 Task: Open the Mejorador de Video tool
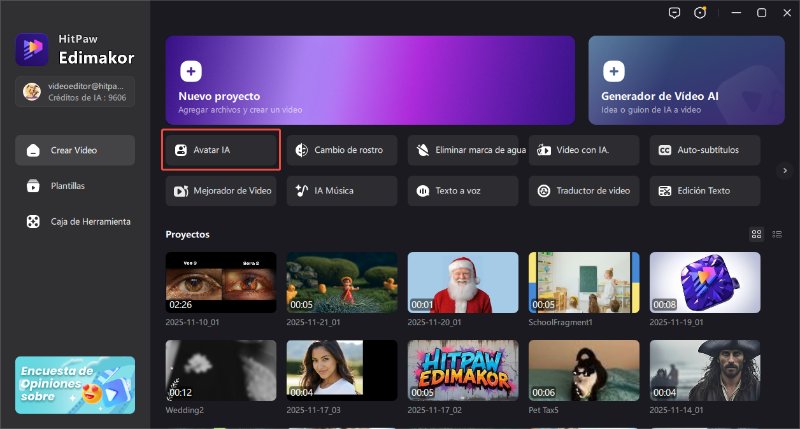(221, 191)
